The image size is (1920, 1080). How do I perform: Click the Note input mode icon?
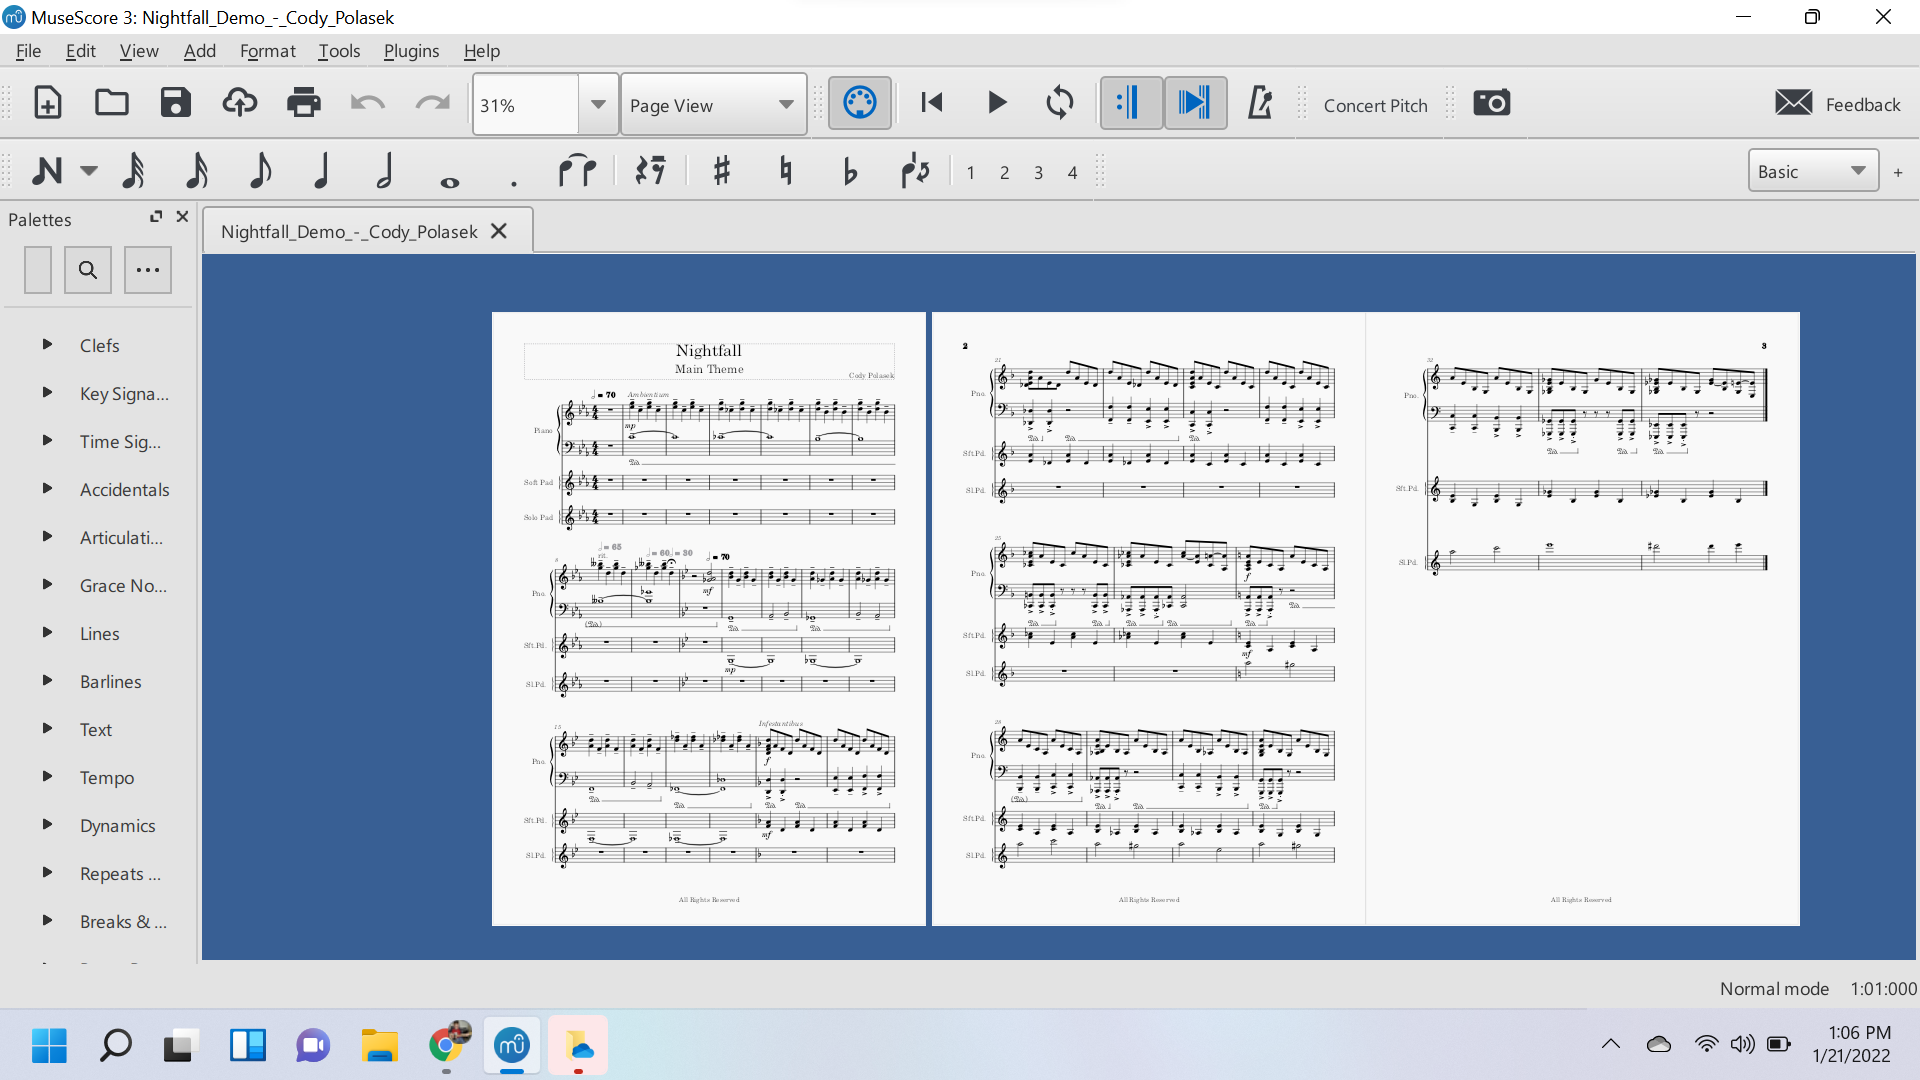46,171
